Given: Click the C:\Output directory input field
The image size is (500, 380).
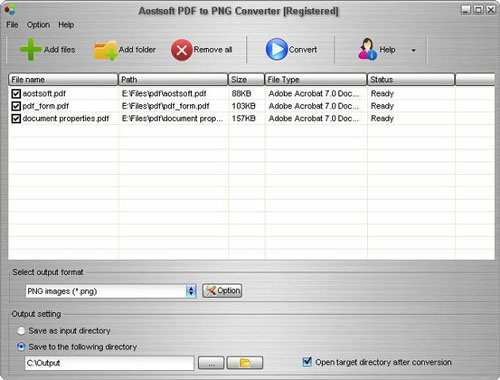Looking at the screenshot, I should 109,363.
